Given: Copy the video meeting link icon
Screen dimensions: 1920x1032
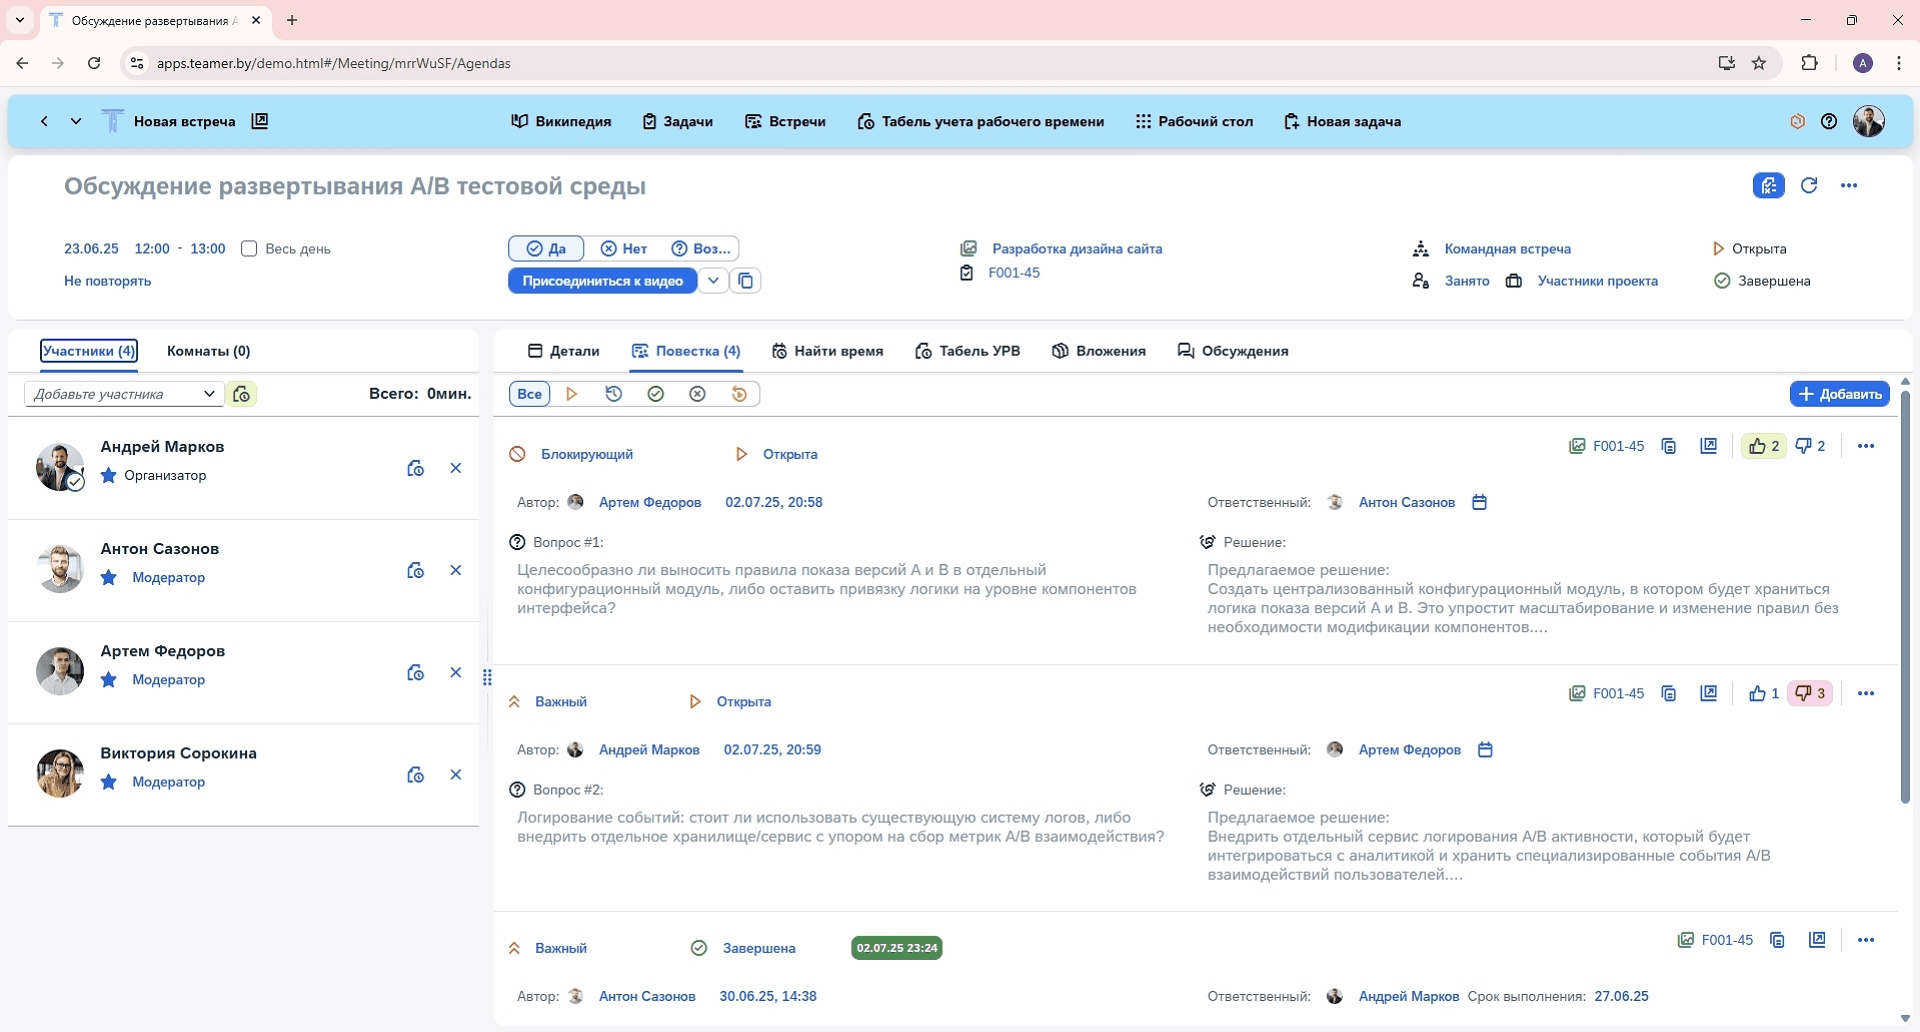Looking at the screenshot, I should pos(746,281).
